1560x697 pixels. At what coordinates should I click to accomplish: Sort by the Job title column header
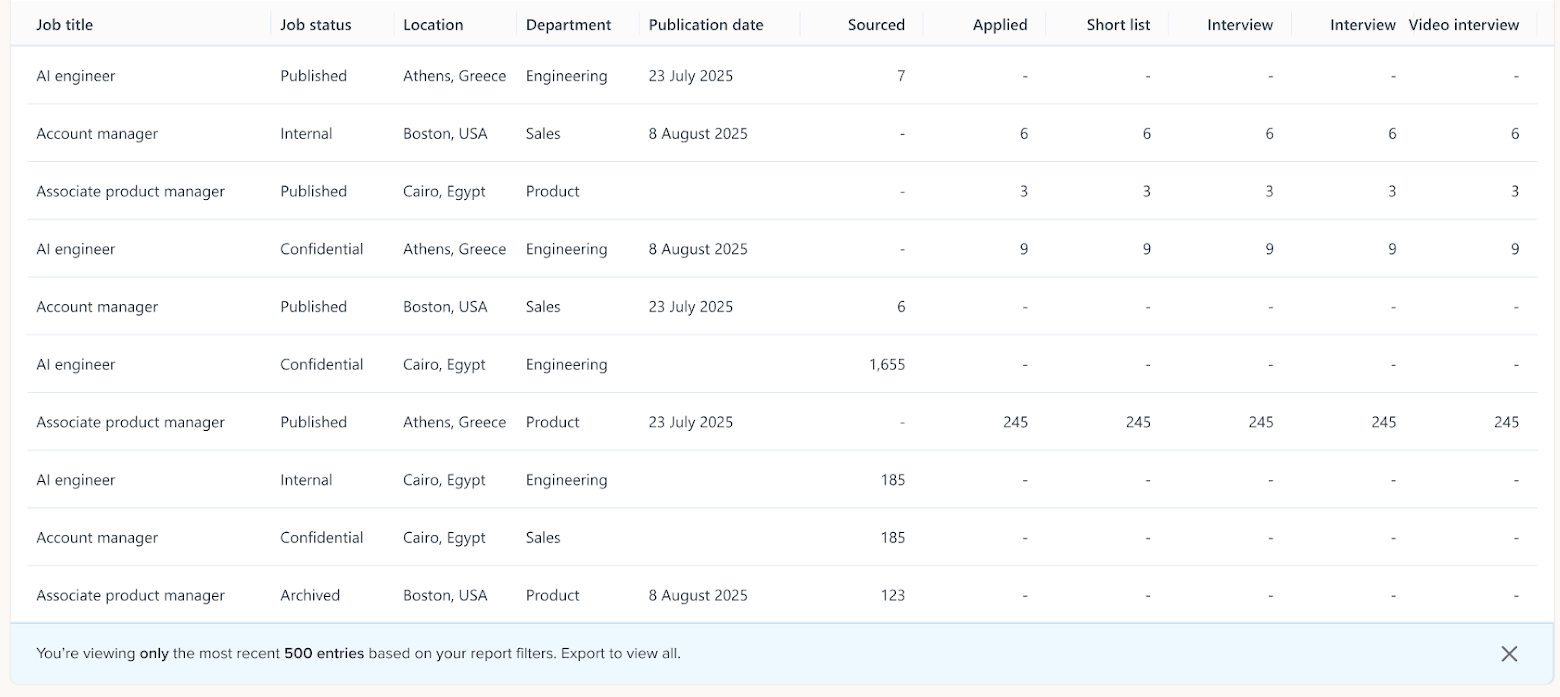65,25
